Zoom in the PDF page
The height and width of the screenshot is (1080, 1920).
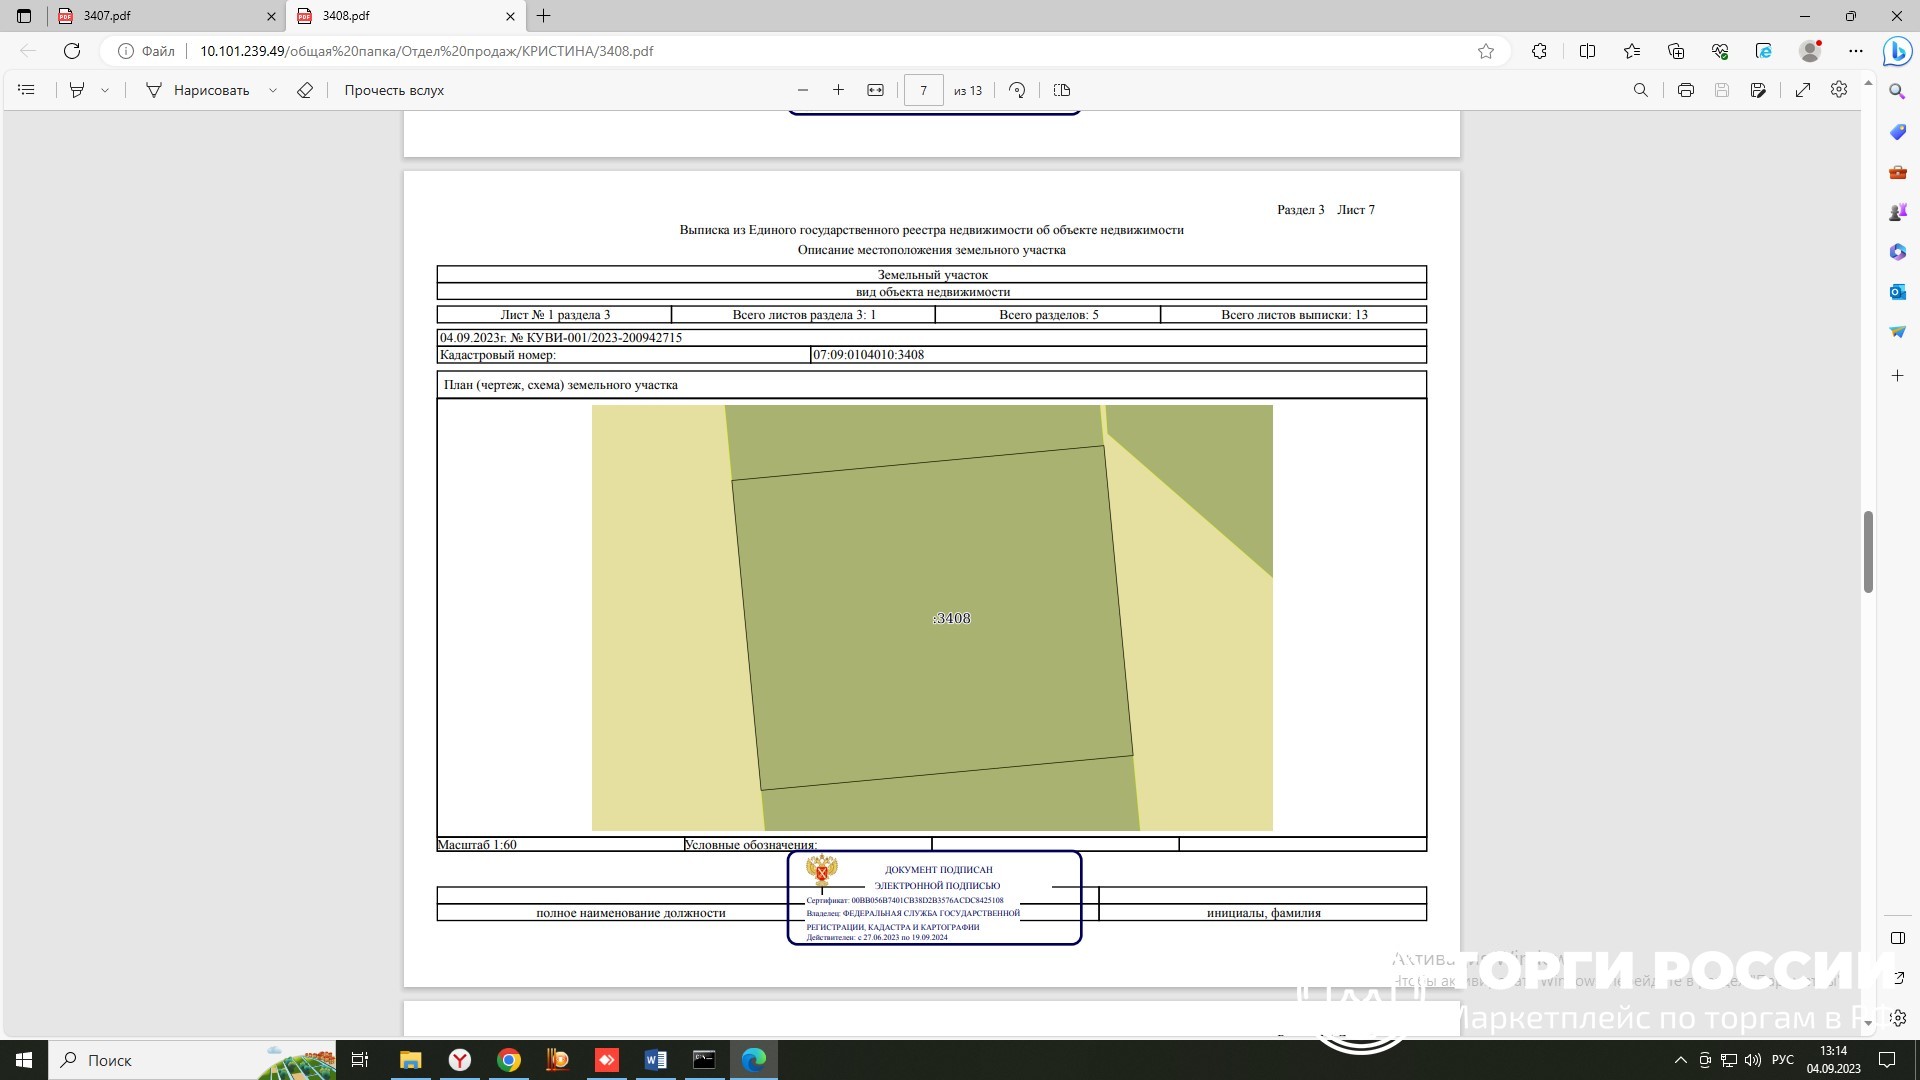coord(838,90)
